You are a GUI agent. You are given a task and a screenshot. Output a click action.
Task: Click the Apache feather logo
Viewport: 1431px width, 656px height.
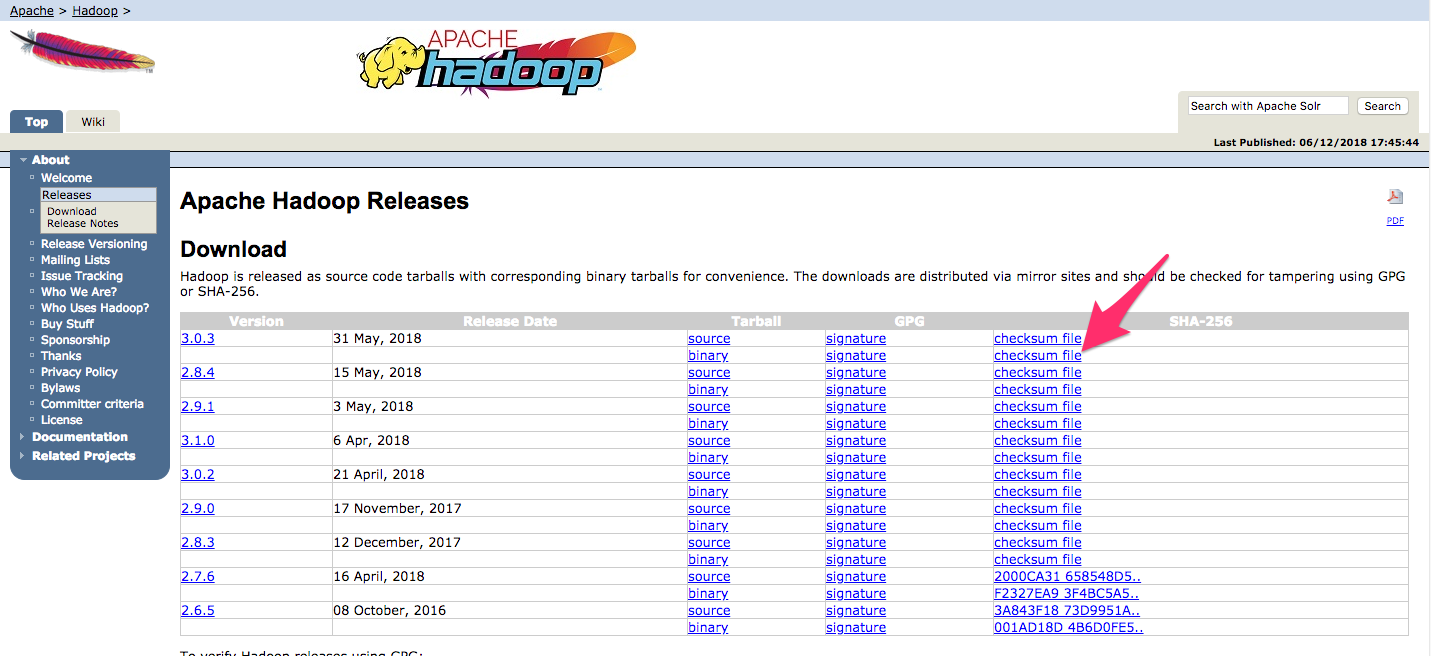82,52
